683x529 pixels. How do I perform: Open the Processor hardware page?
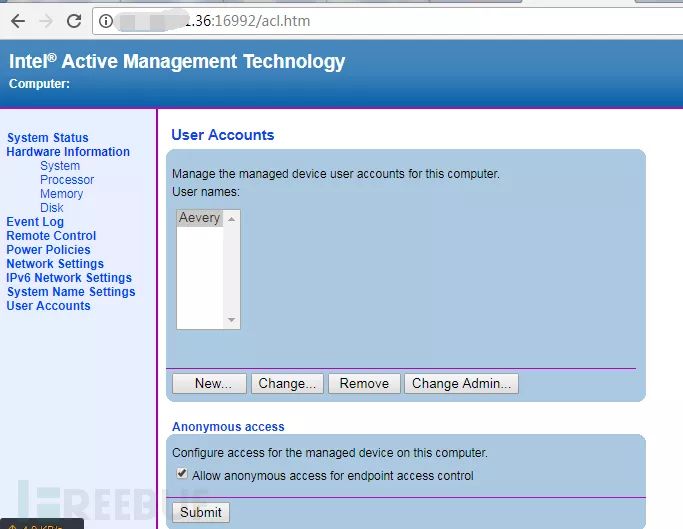pyautogui.click(x=67, y=180)
